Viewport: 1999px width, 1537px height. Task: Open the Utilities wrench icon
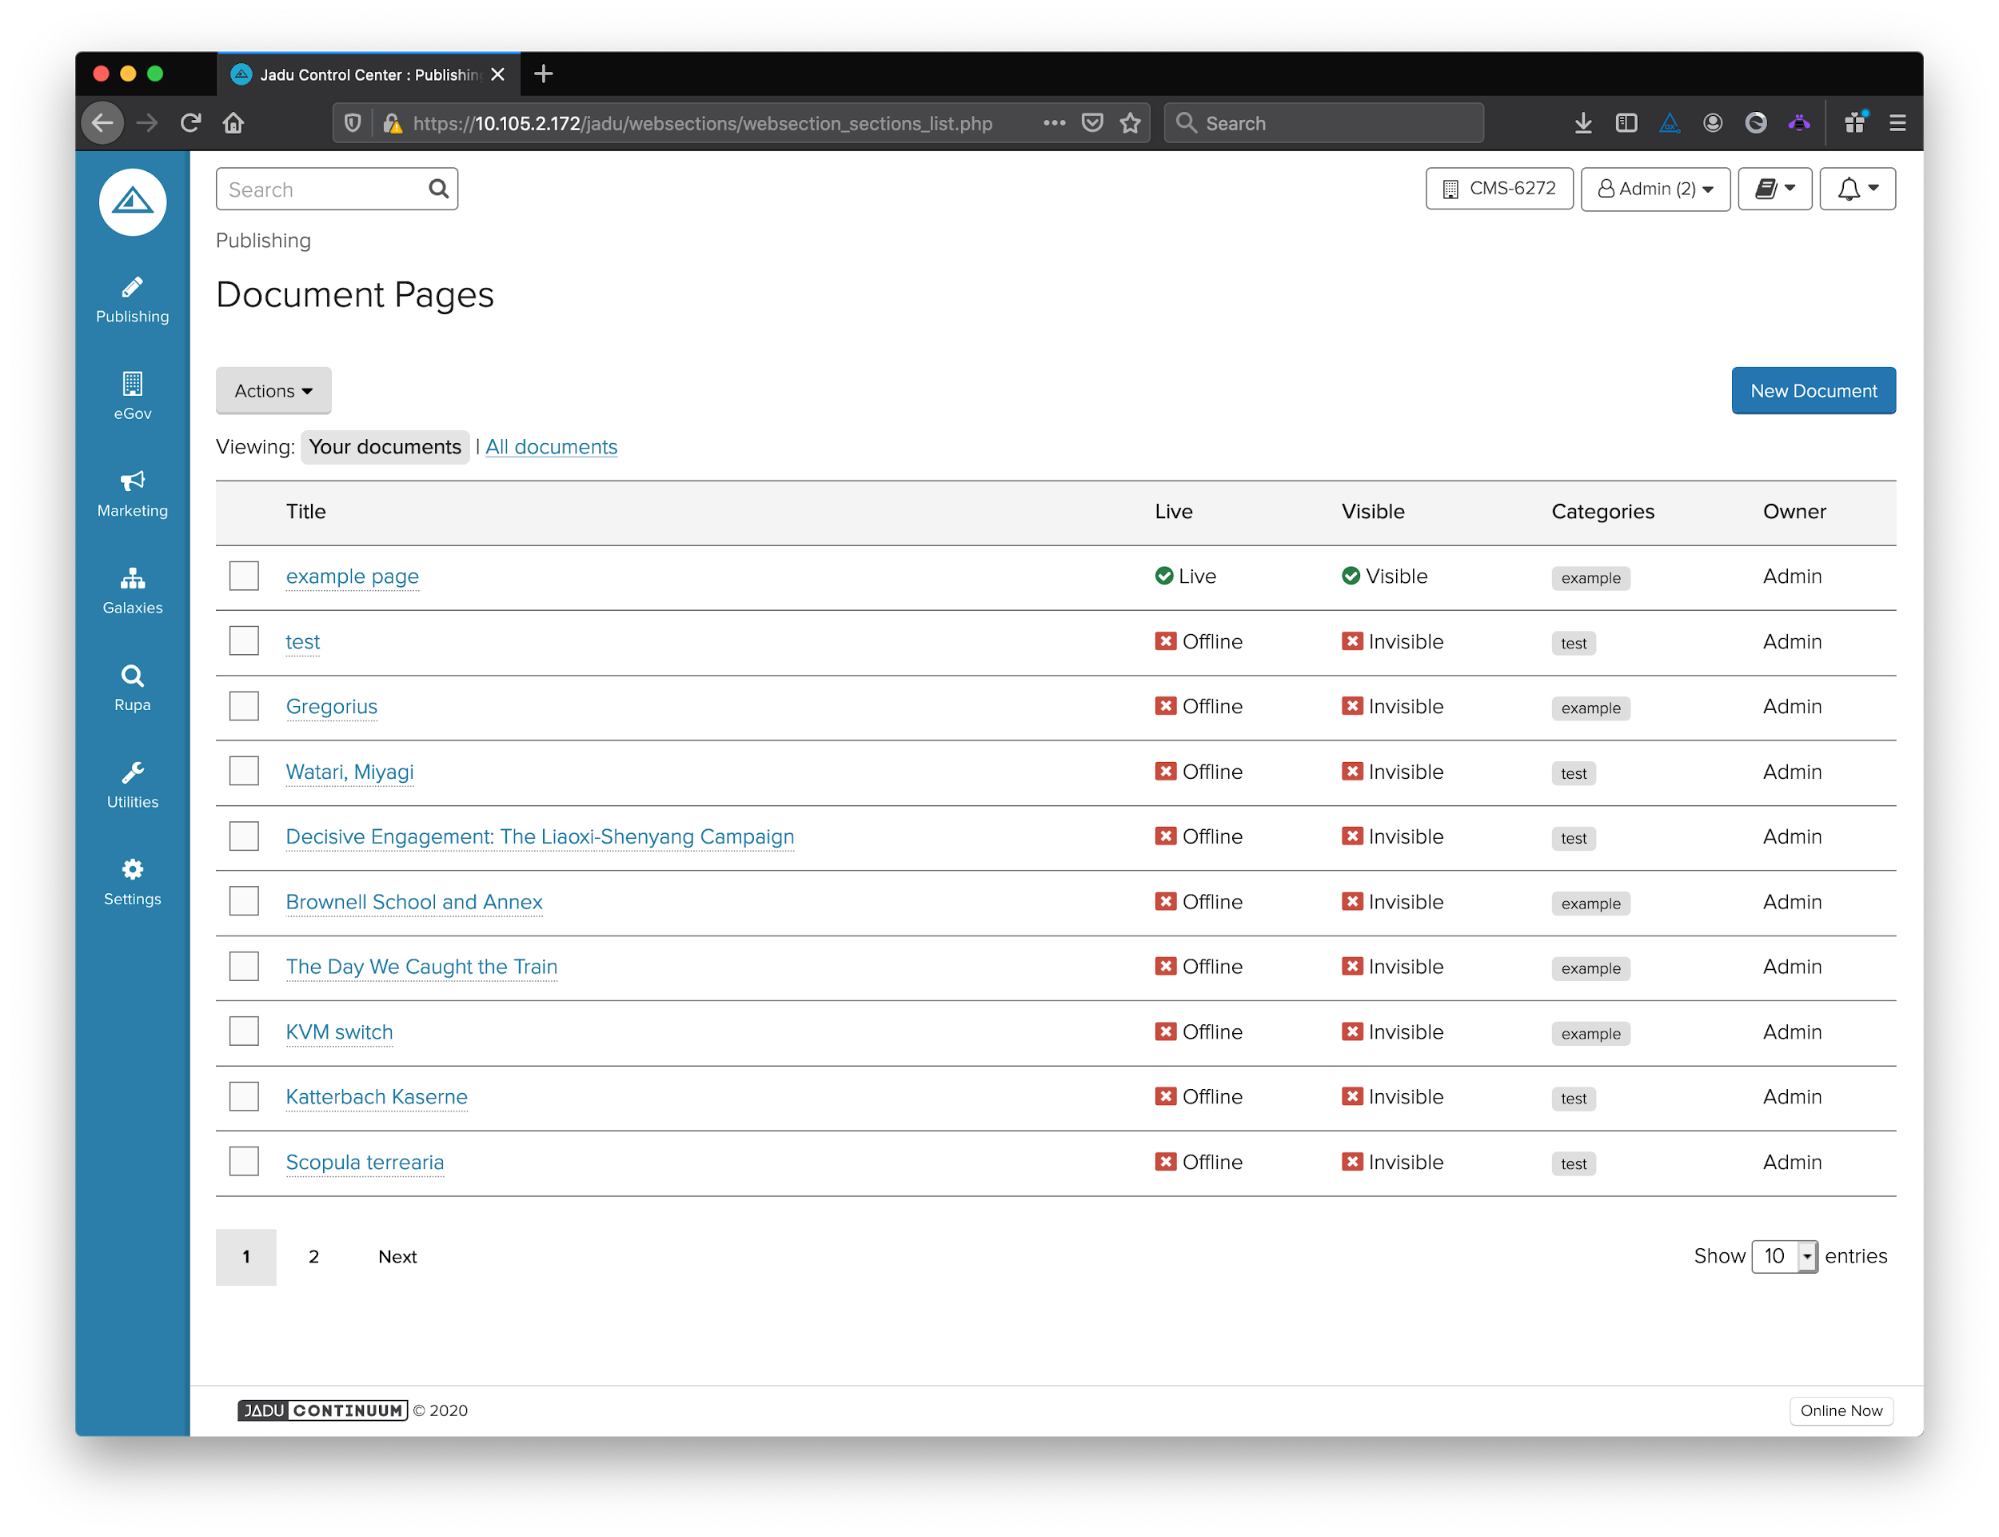[x=132, y=773]
